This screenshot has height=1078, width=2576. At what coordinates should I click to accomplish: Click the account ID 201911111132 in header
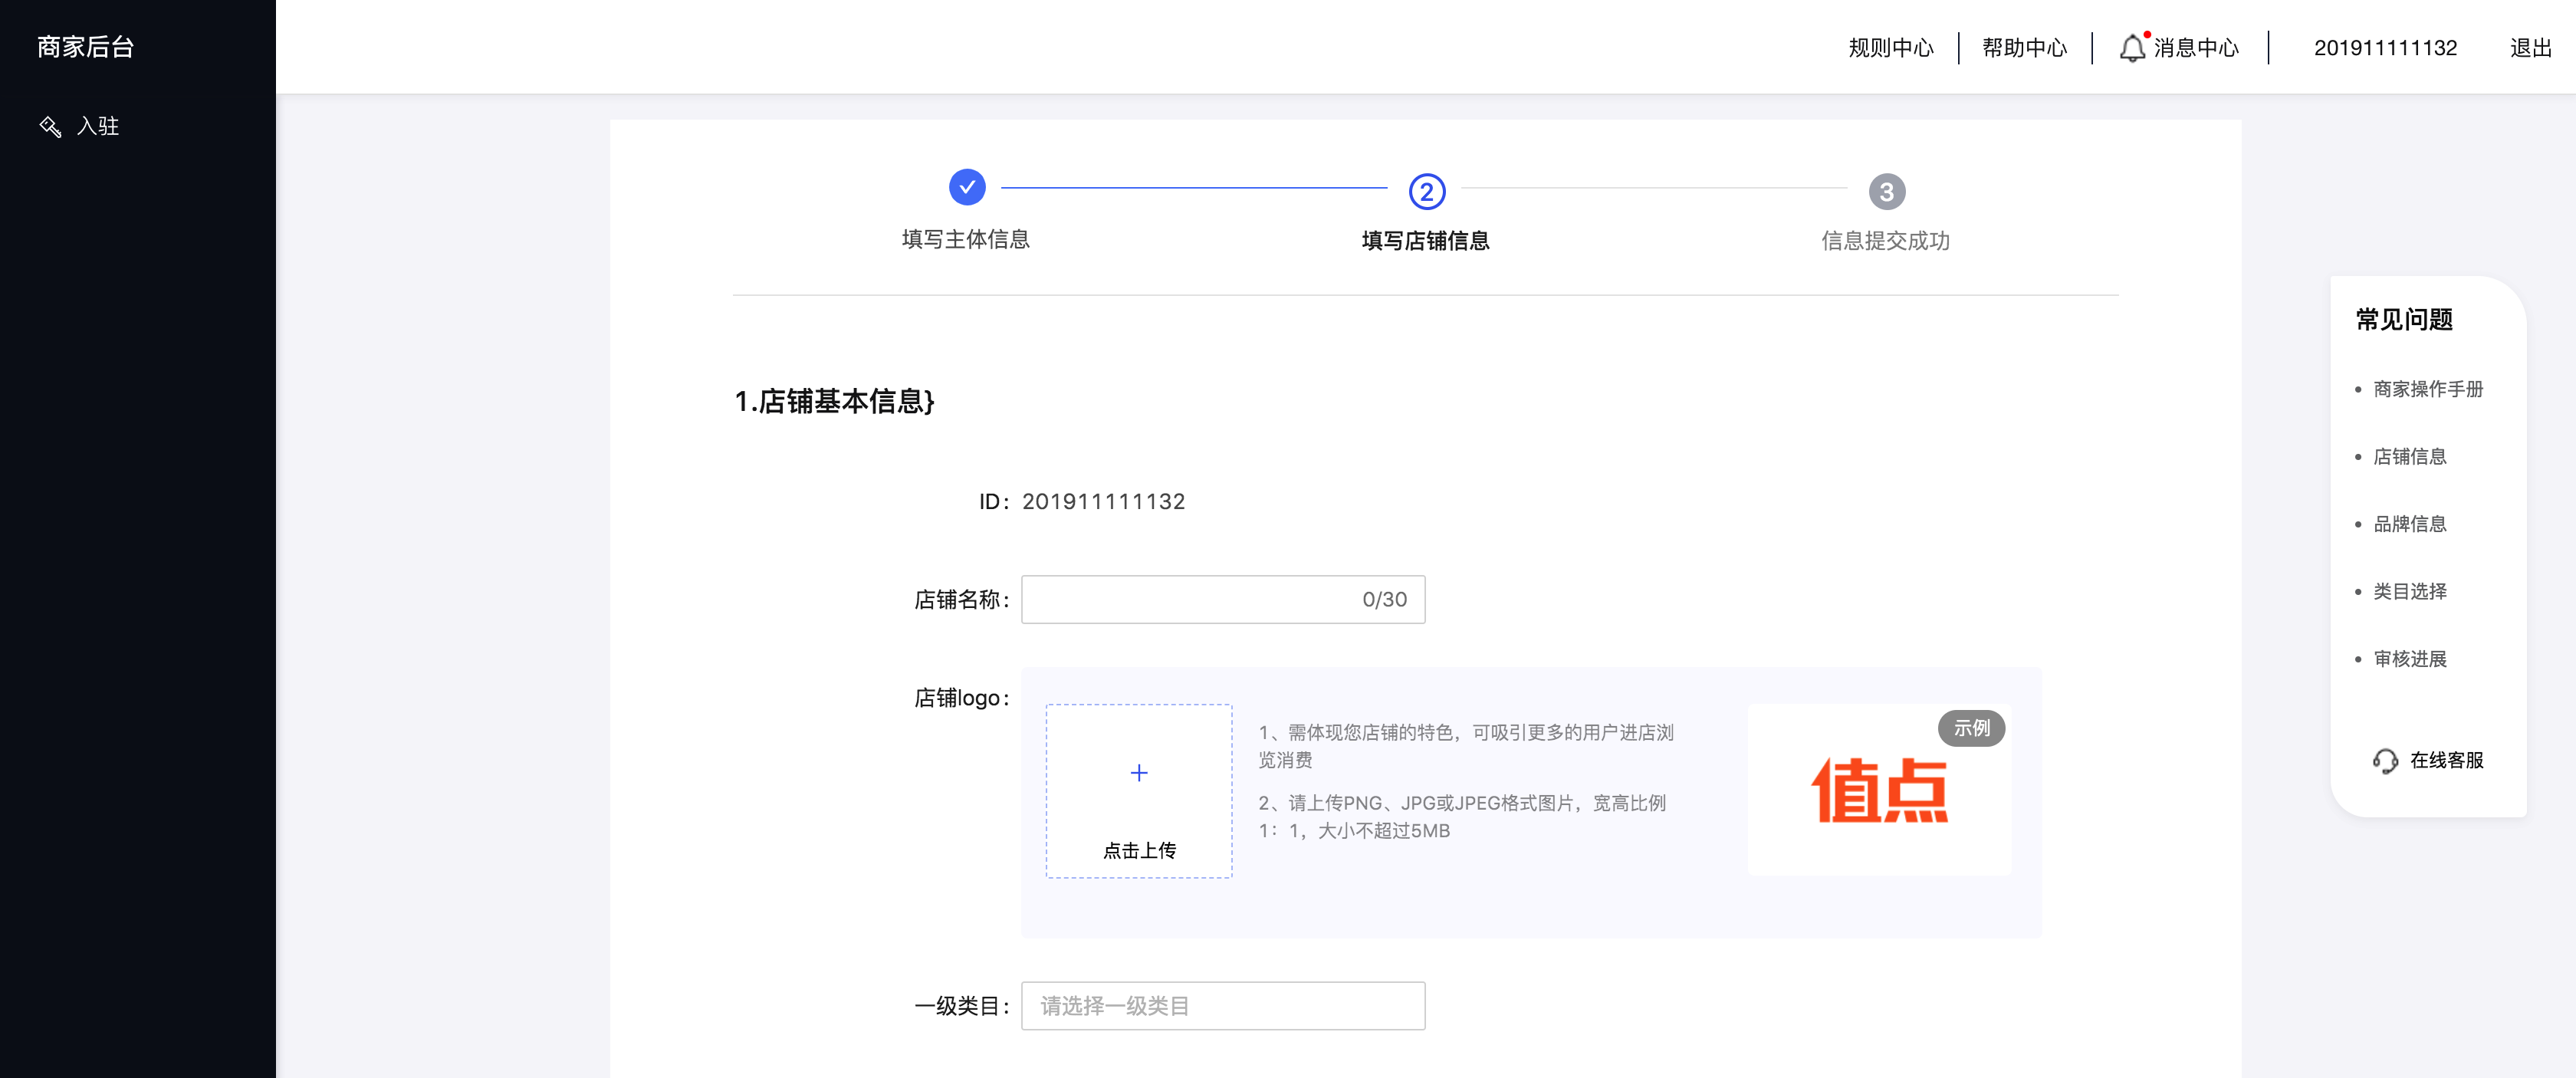[2385, 47]
